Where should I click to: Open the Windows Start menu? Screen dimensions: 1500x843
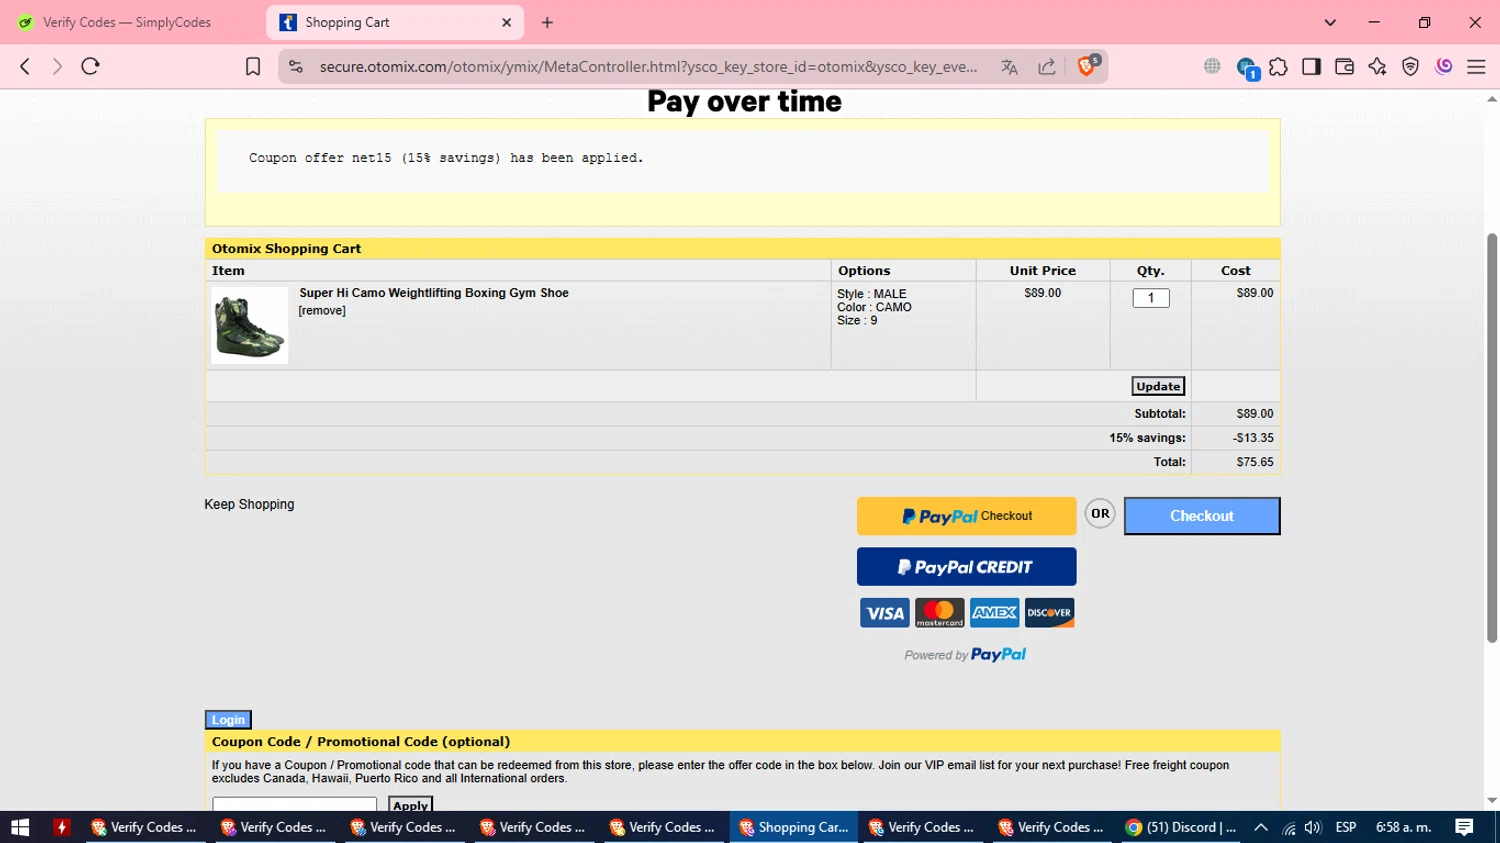tap(20, 827)
